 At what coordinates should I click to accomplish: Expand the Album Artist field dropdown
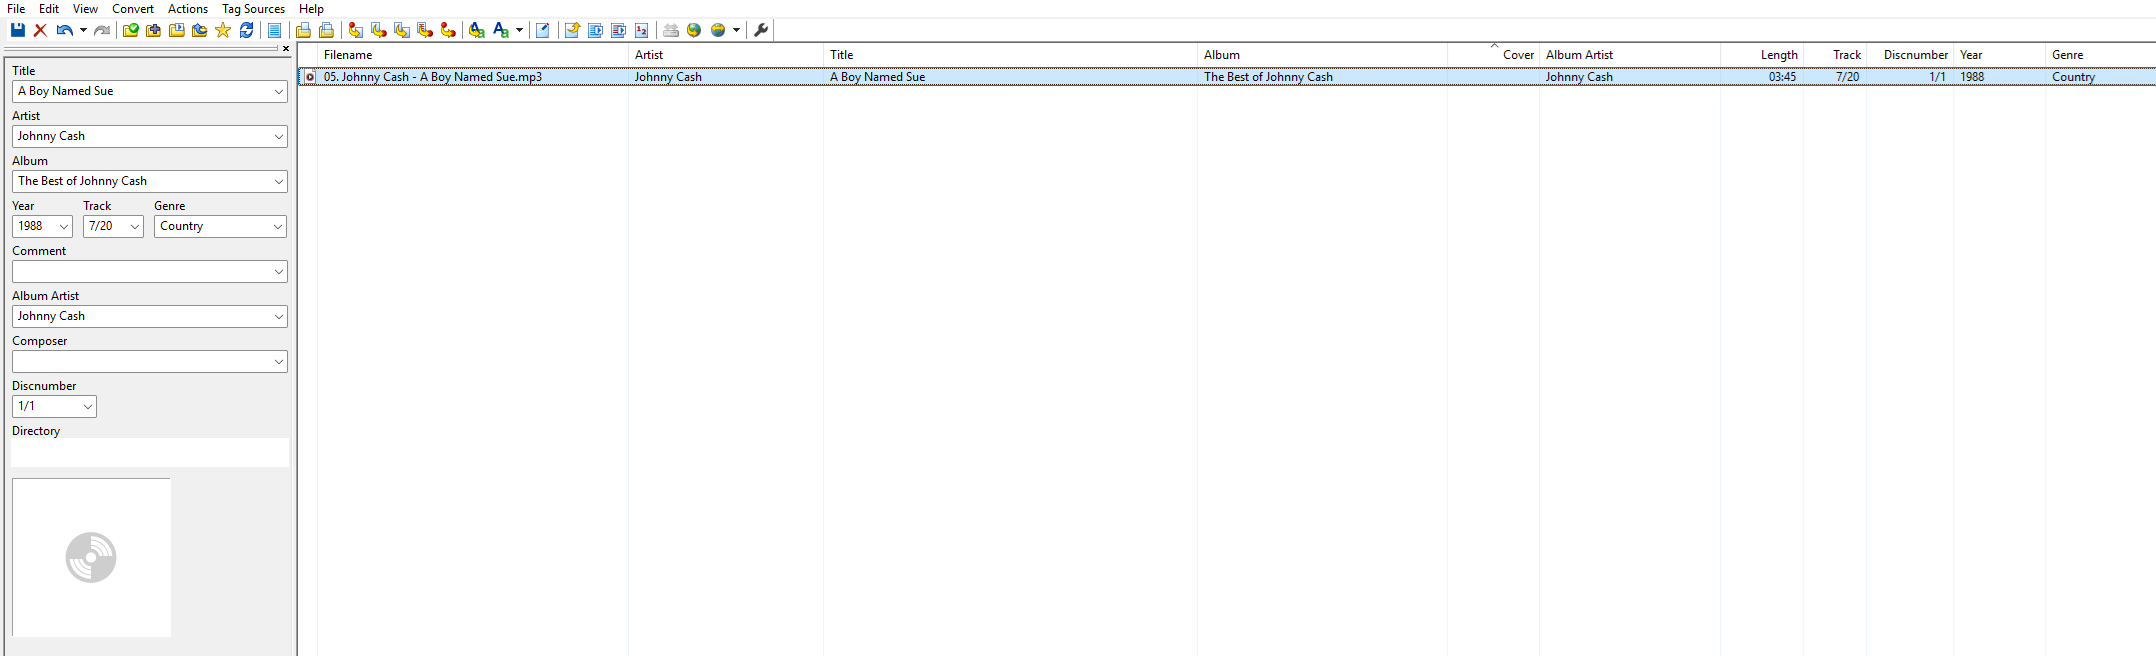(278, 316)
